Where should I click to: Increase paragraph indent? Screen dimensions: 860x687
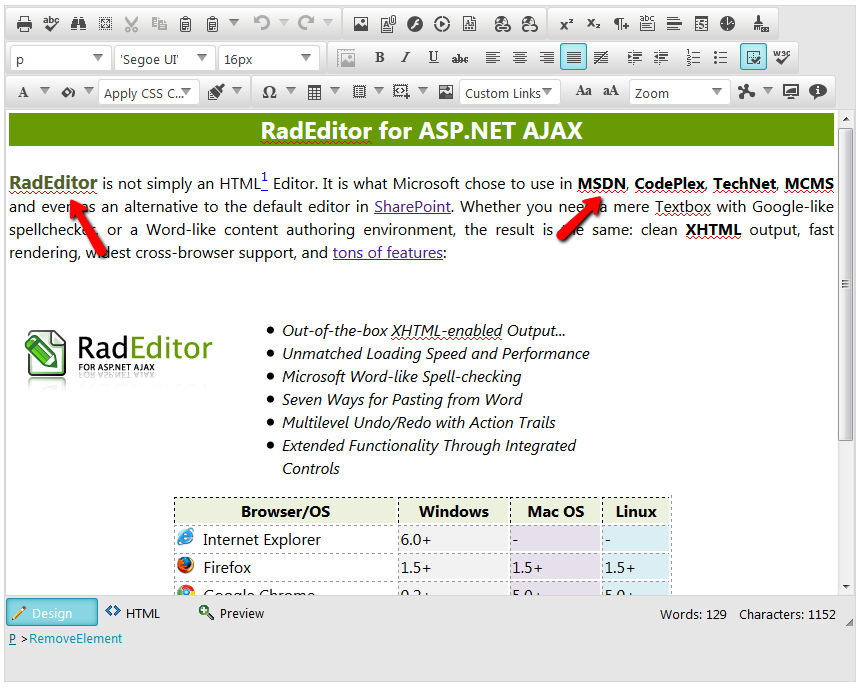click(635, 57)
